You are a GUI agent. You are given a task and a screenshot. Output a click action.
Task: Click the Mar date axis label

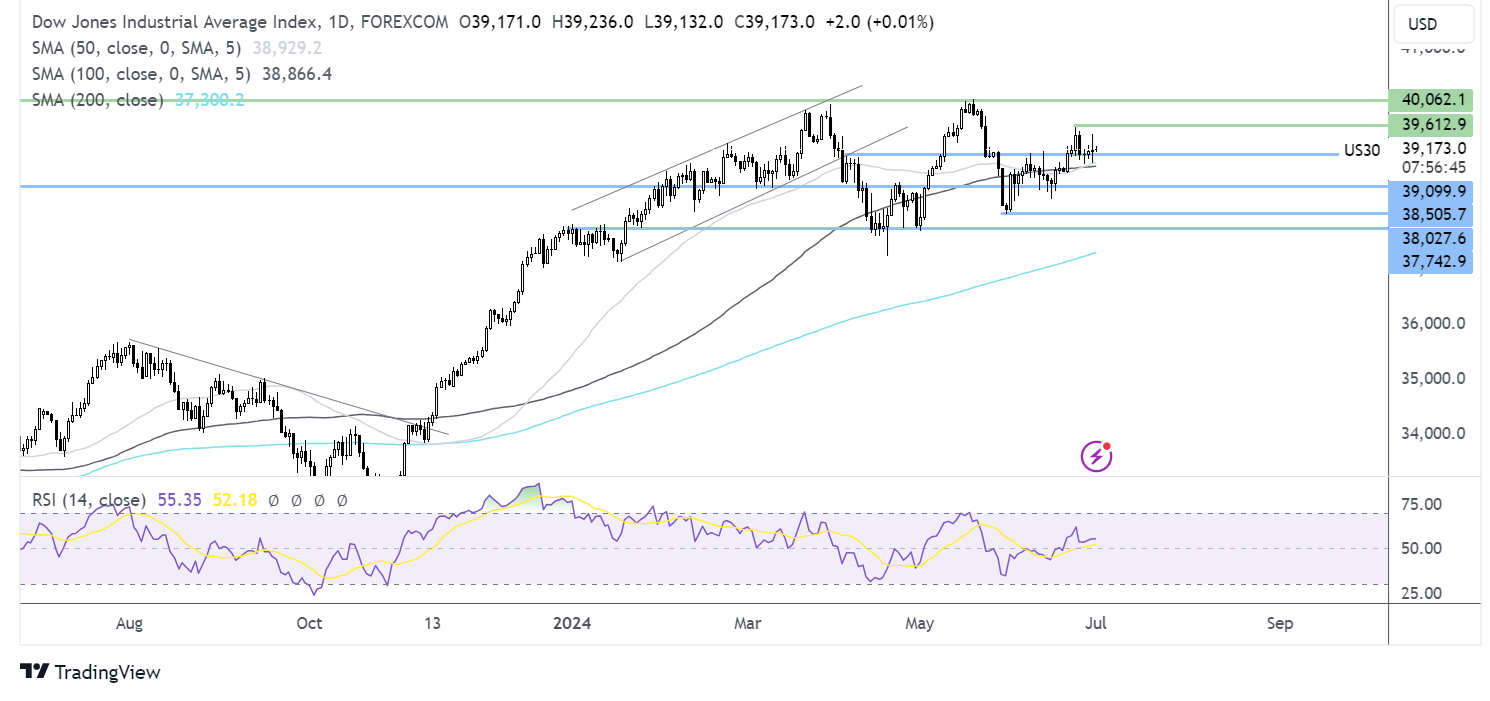(x=747, y=623)
